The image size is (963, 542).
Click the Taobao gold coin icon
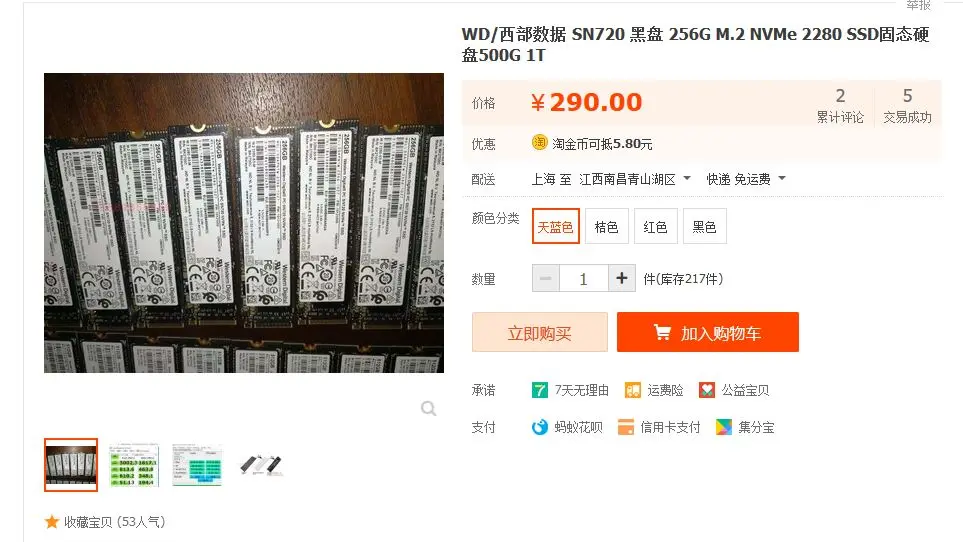coord(539,142)
